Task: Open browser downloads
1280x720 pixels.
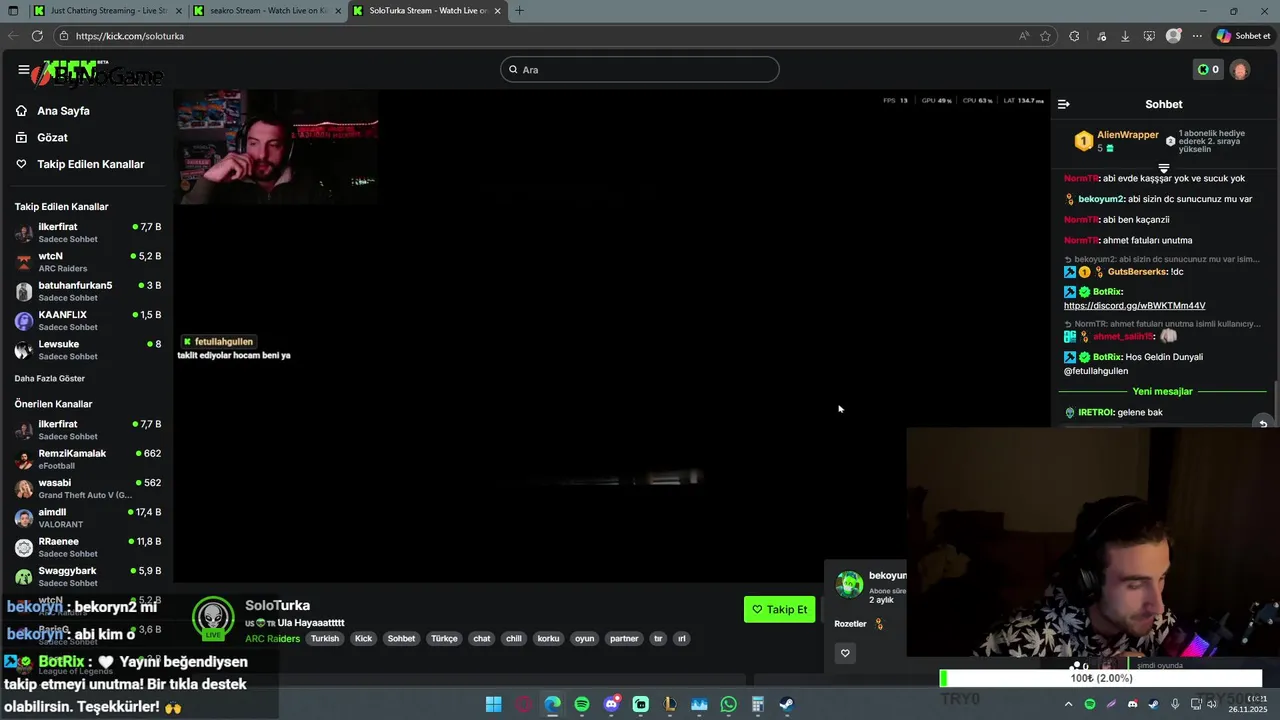Action: [1125, 36]
